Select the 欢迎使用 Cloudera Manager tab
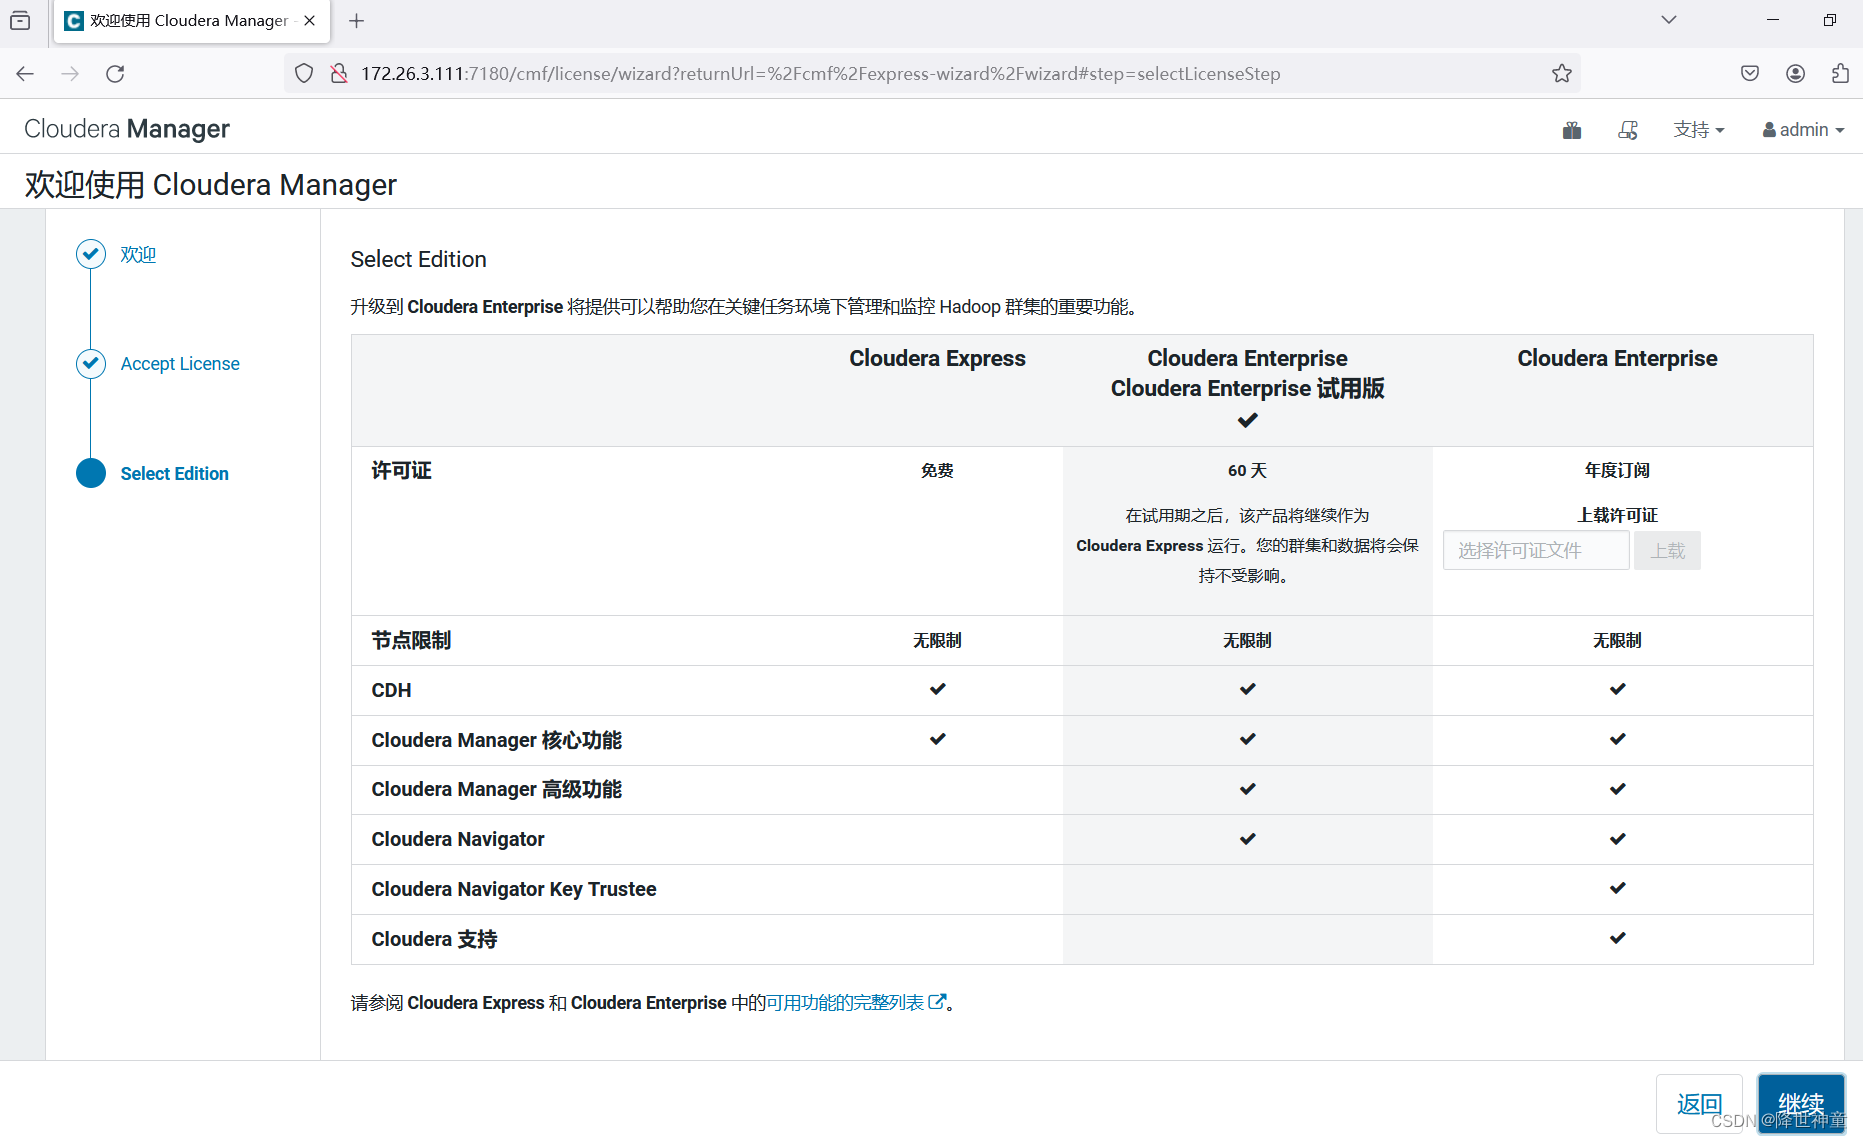Viewport: 1863px width, 1139px height. (190, 21)
